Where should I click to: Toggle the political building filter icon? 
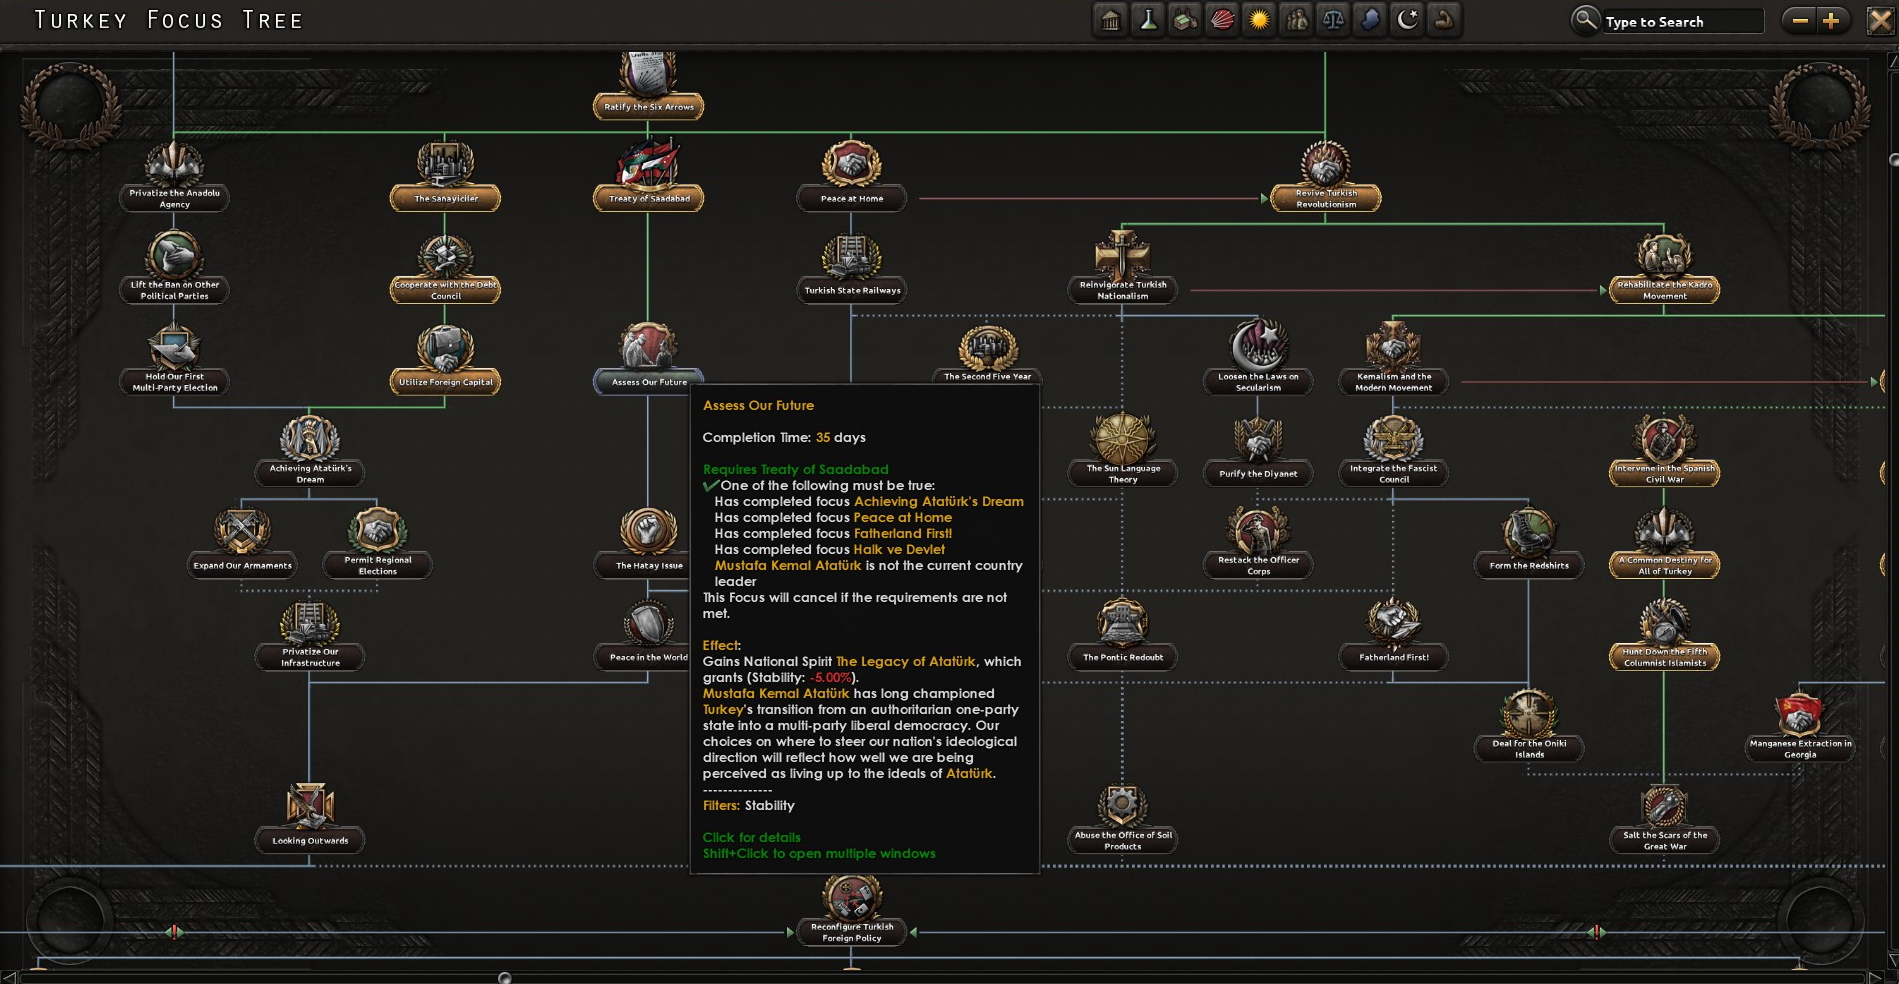1110,20
